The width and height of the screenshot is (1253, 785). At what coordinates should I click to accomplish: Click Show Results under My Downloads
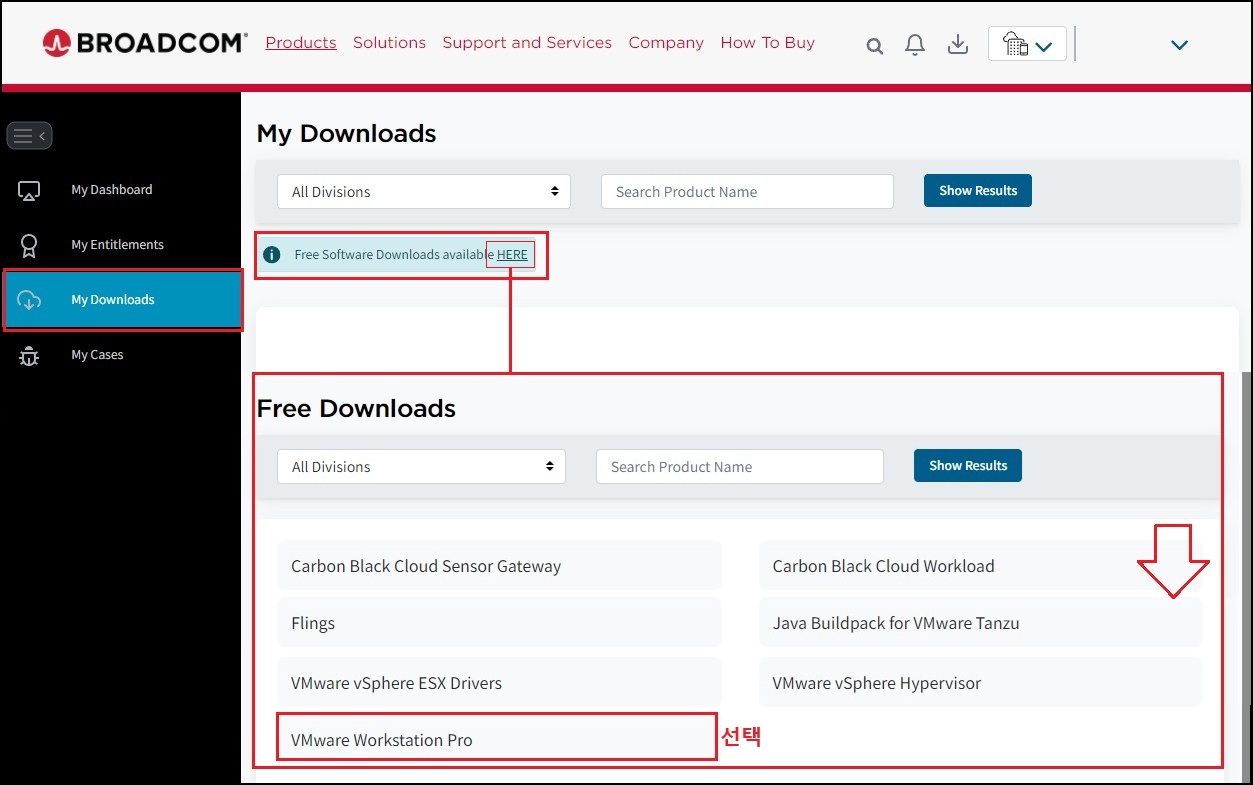pos(978,191)
